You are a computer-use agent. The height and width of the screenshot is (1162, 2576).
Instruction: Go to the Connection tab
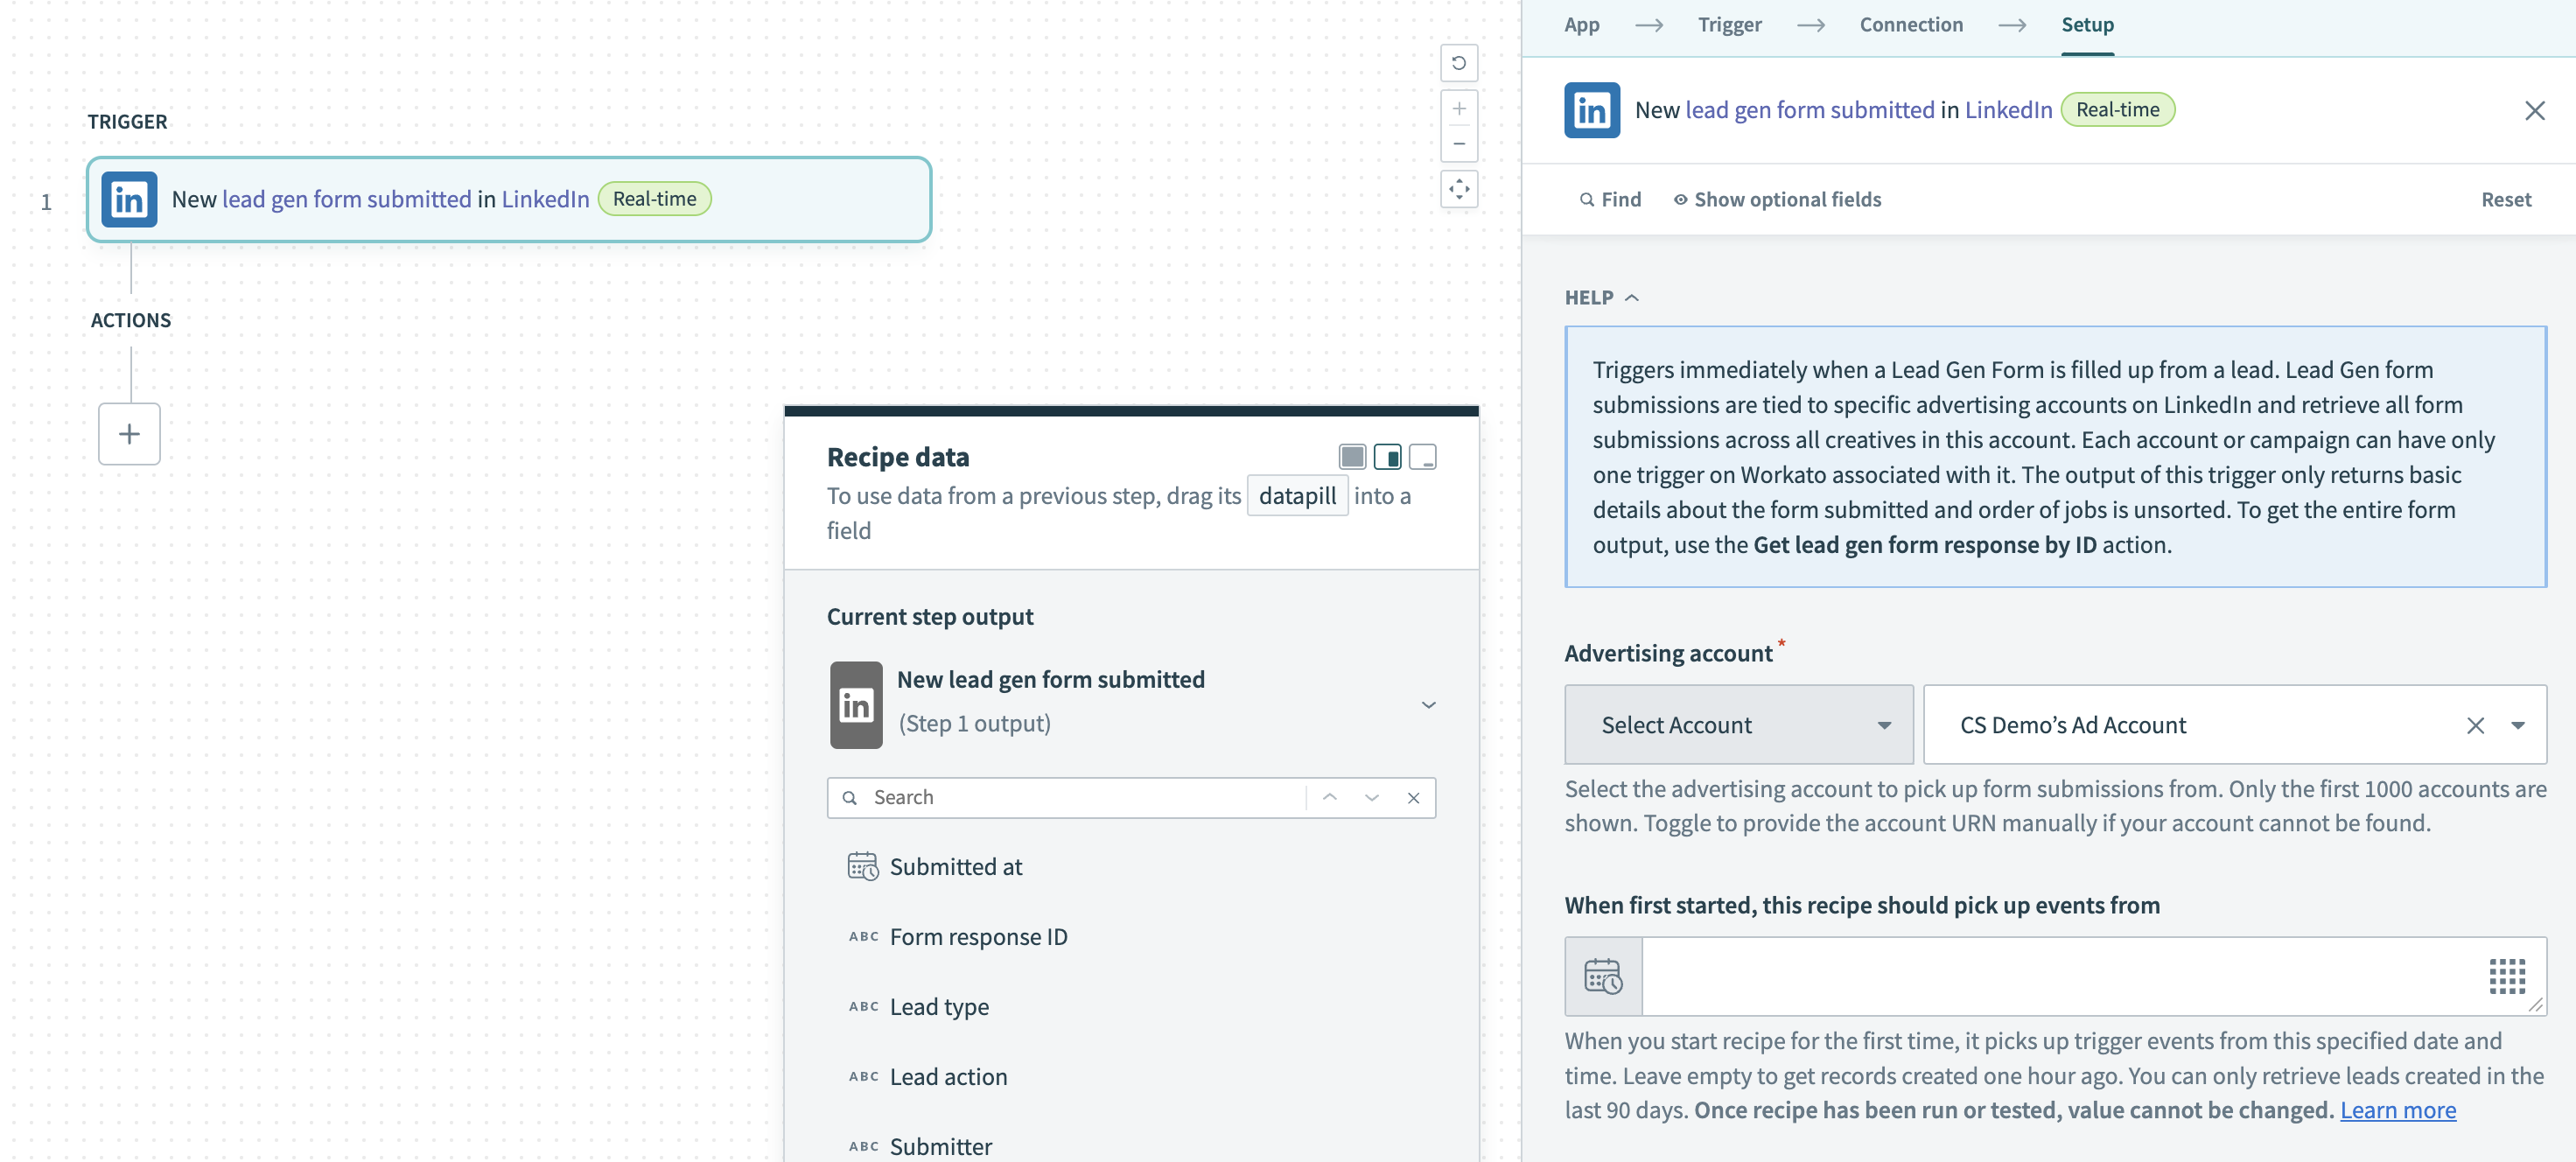[1910, 25]
